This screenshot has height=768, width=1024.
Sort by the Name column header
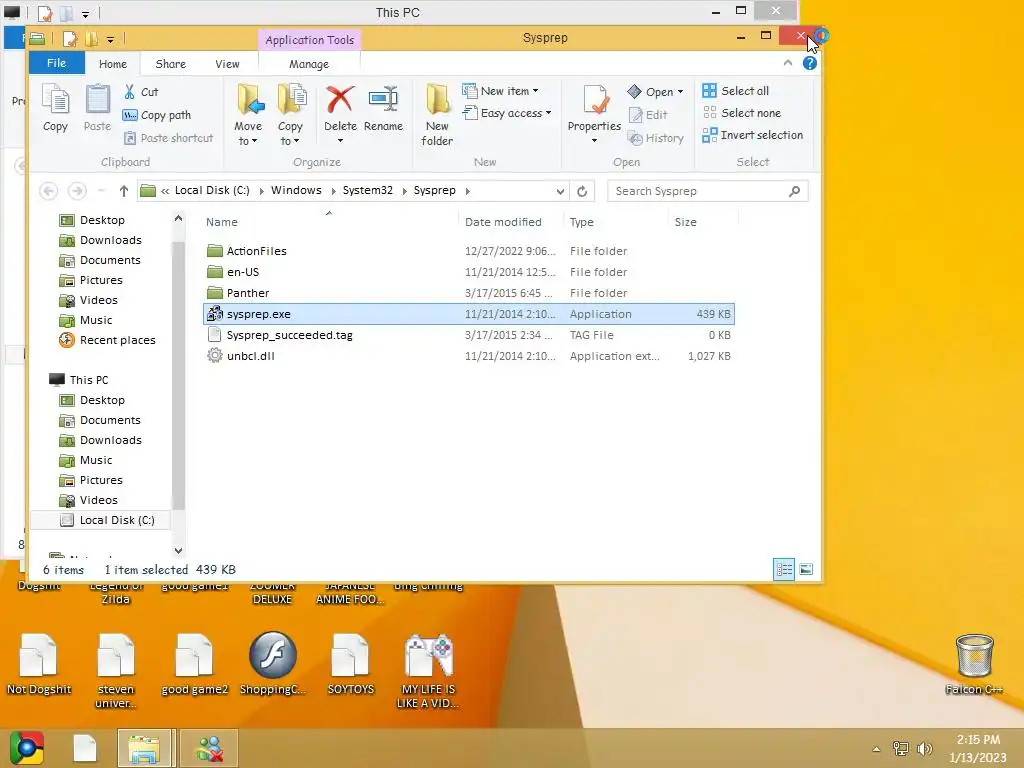pos(222,222)
